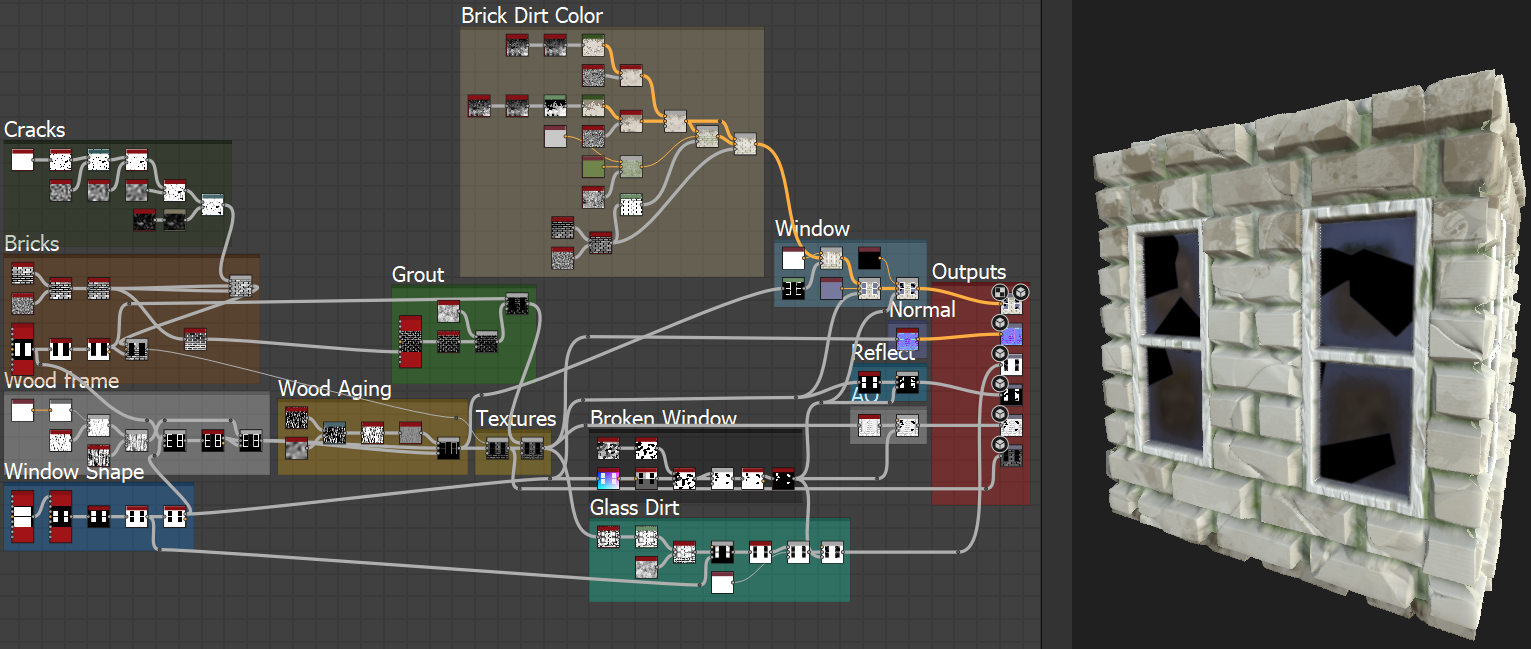Select the white uniform node below Glass Dirt chain
1531x649 pixels.
pyautogui.click(x=722, y=582)
